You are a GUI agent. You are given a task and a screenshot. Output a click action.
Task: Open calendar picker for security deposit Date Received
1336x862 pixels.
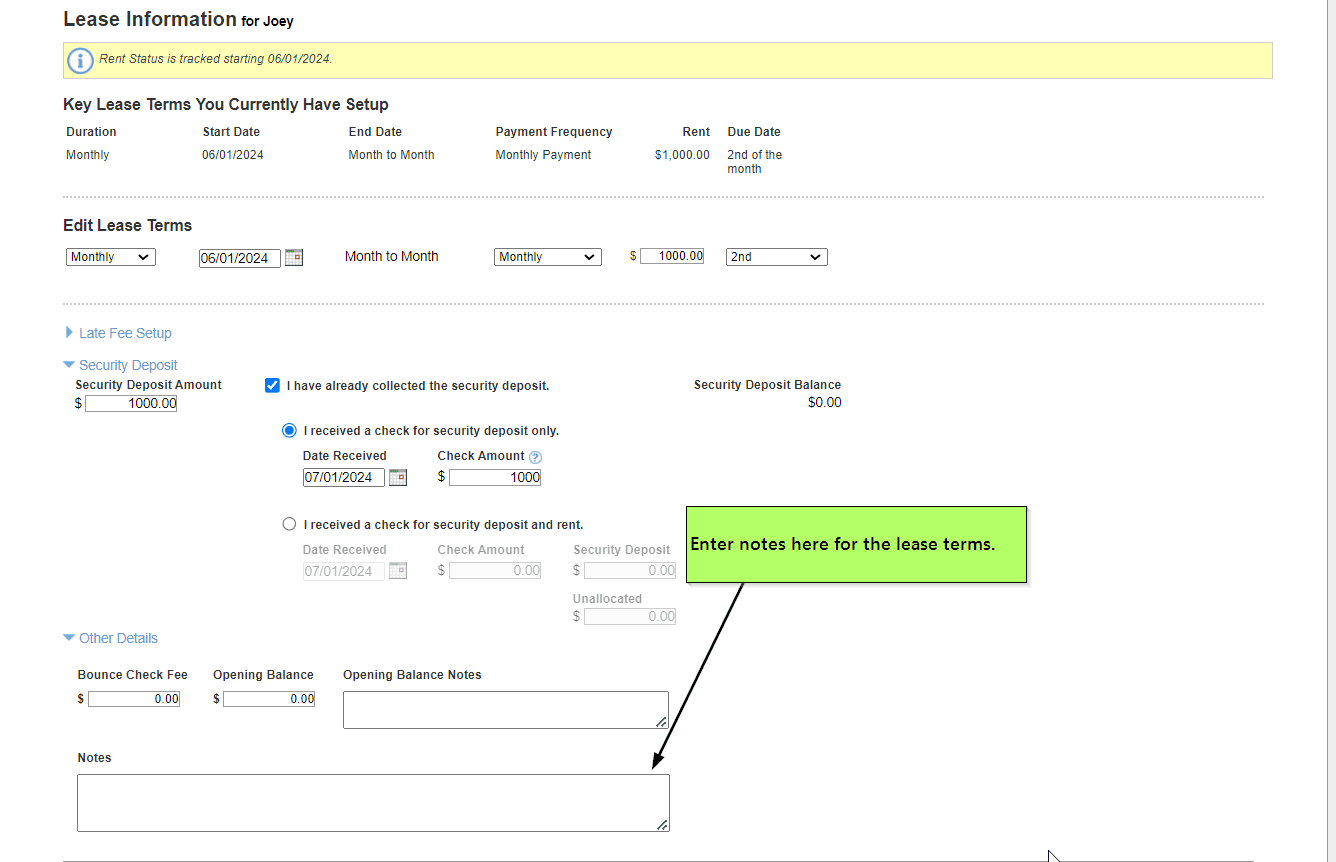(397, 477)
